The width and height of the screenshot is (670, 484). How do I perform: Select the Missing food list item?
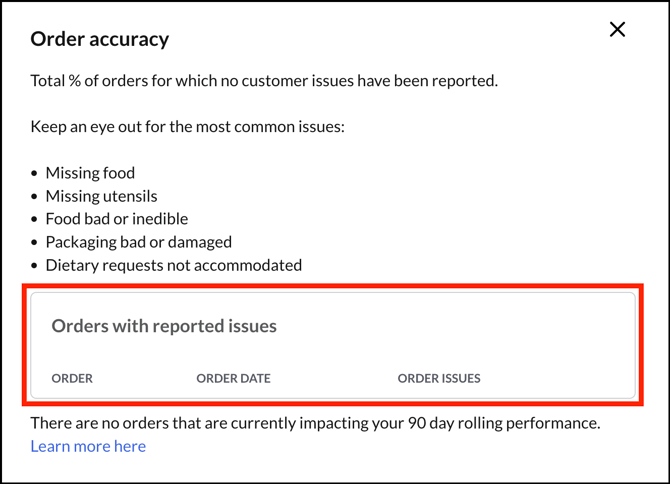point(90,173)
